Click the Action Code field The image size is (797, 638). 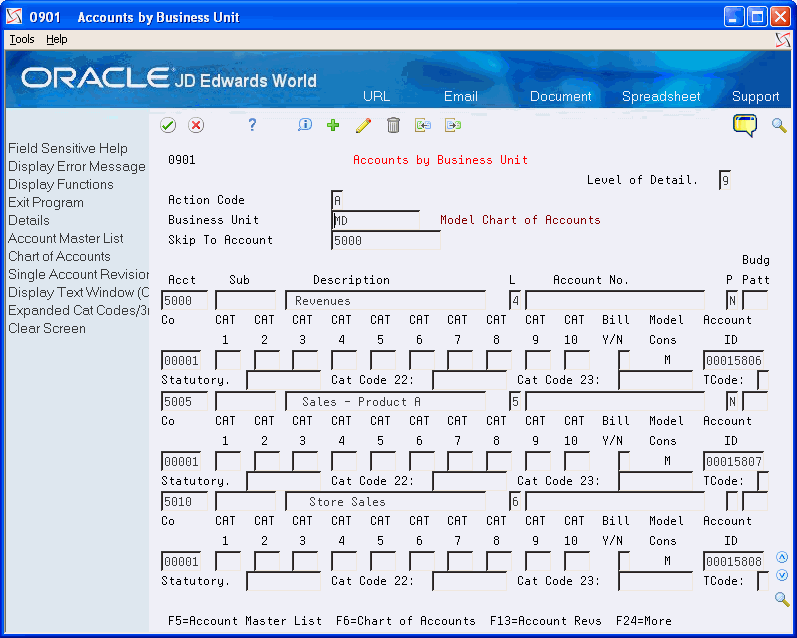(x=337, y=200)
